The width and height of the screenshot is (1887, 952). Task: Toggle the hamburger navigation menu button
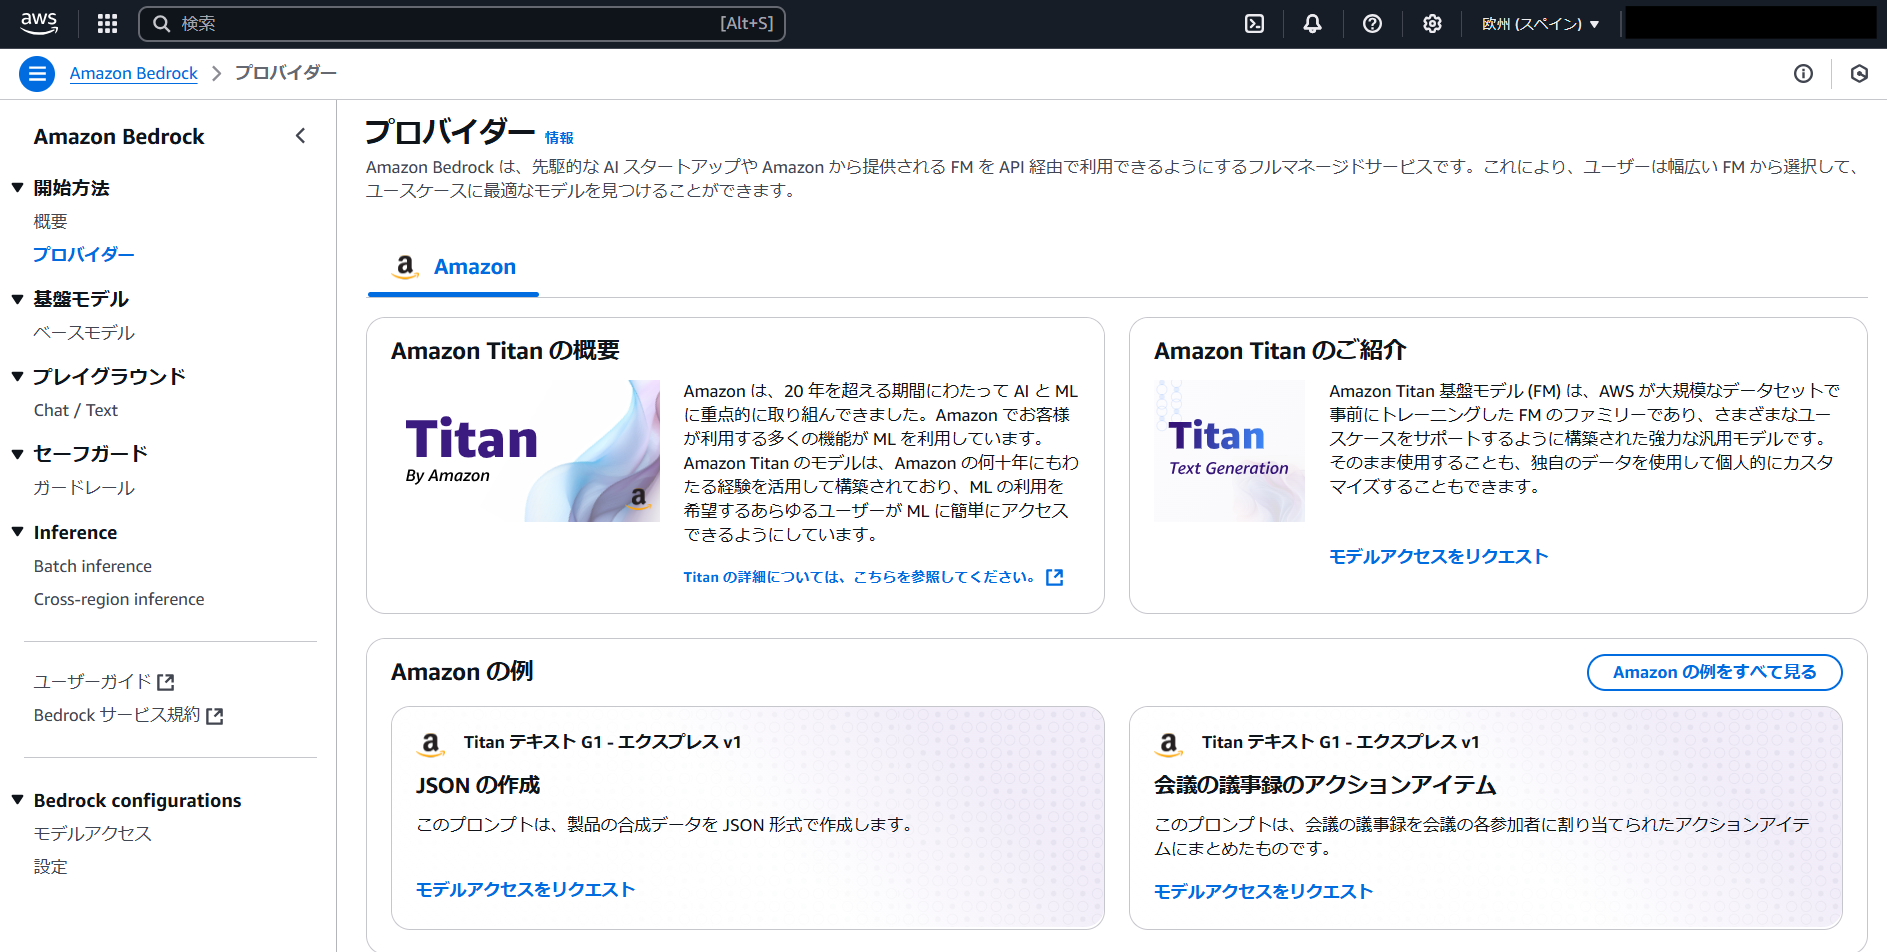point(37,73)
